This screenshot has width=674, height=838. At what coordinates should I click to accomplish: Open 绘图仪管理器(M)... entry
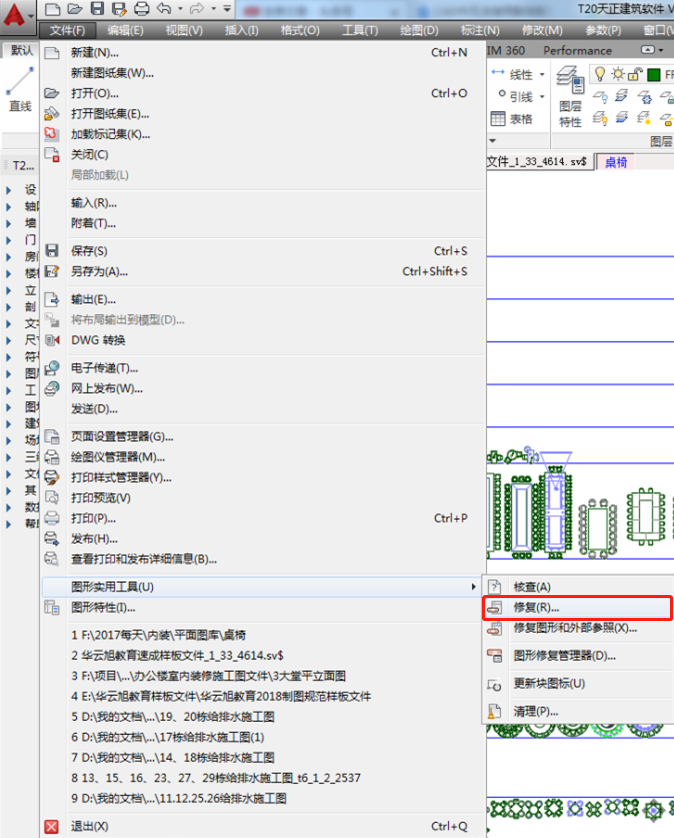(263, 457)
